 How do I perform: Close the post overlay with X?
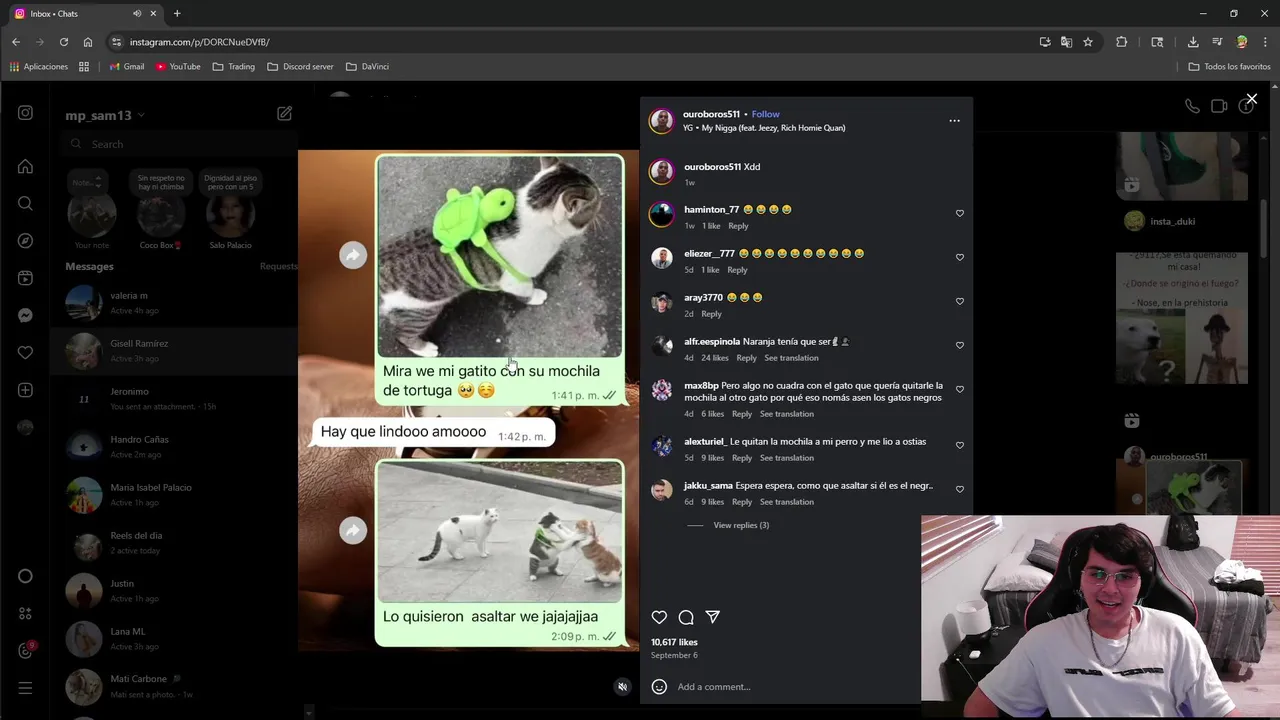click(1251, 99)
